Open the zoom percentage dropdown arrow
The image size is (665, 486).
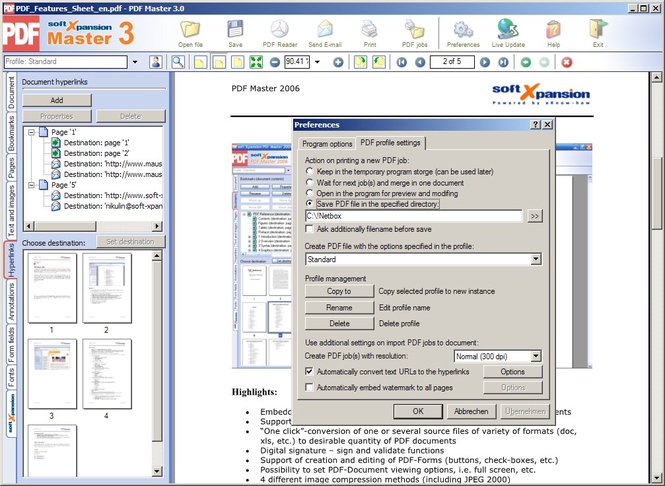(x=317, y=62)
